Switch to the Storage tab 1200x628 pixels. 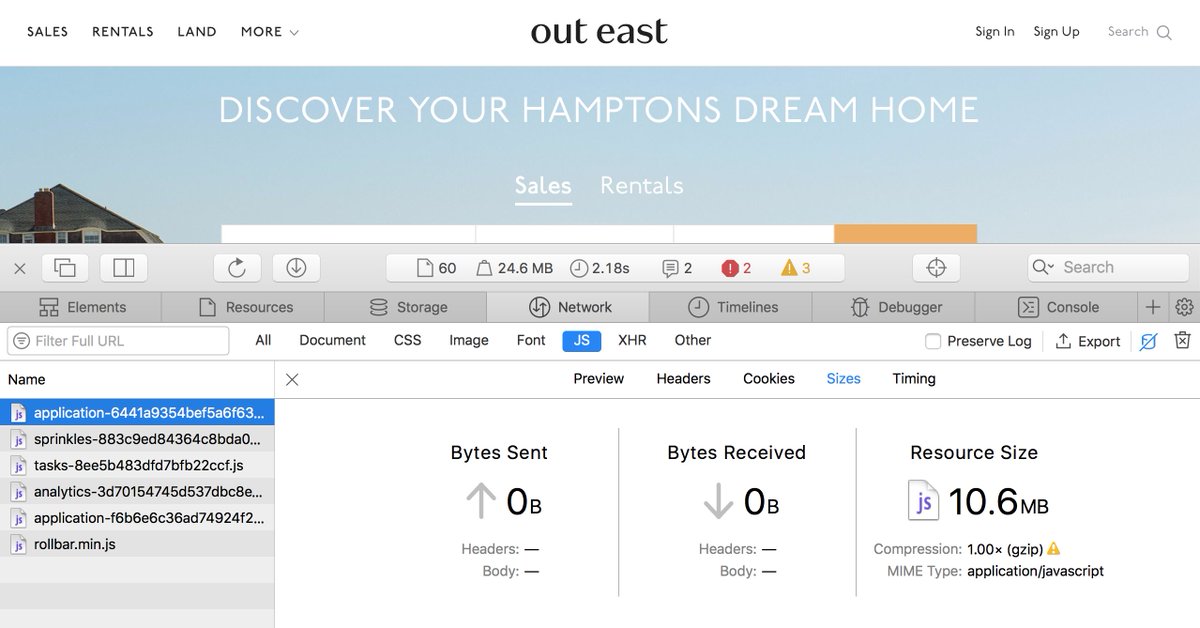pos(406,307)
